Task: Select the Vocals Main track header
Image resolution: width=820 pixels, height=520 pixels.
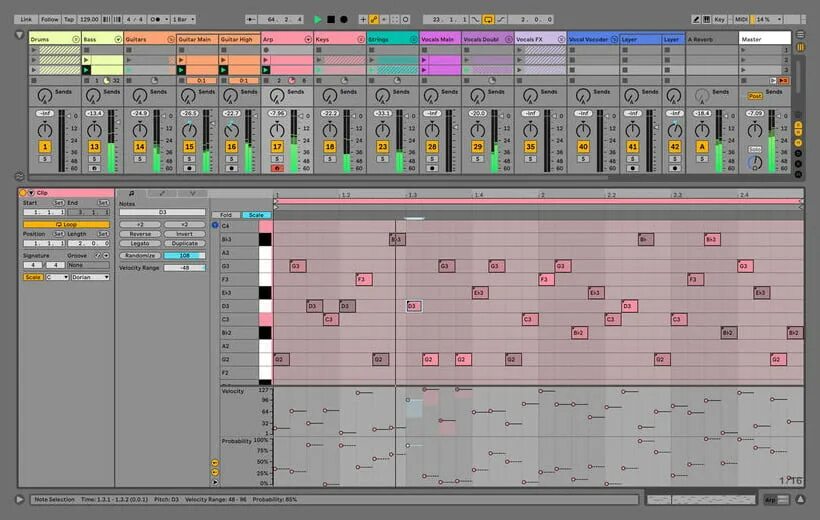Action: pos(440,39)
